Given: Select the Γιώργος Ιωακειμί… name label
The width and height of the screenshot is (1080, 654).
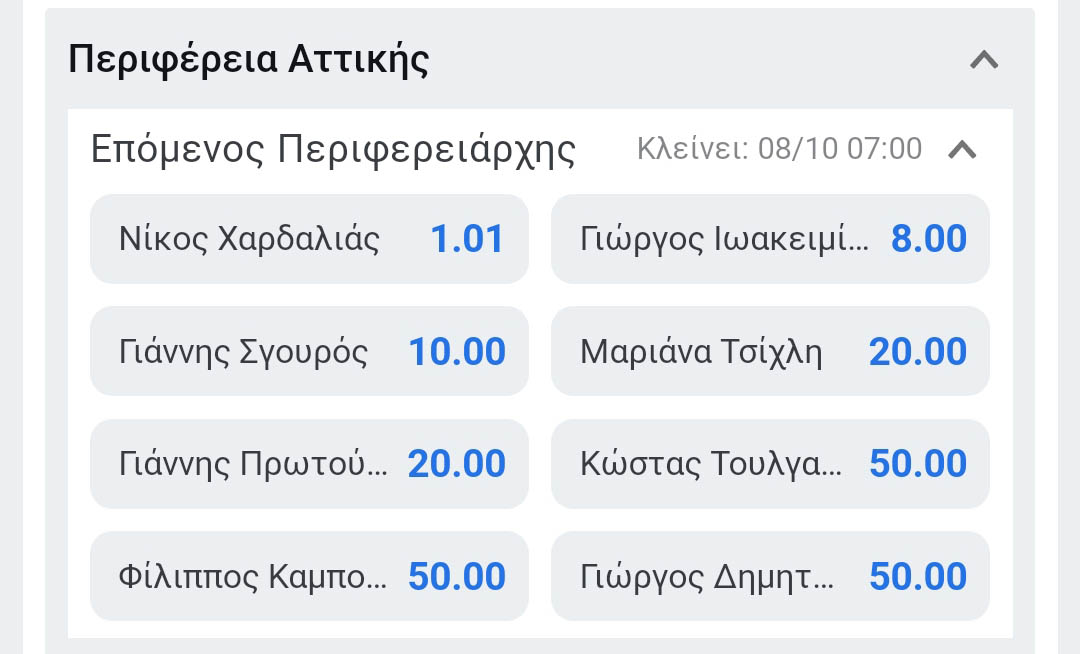Looking at the screenshot, I should [x=724, y=240].
